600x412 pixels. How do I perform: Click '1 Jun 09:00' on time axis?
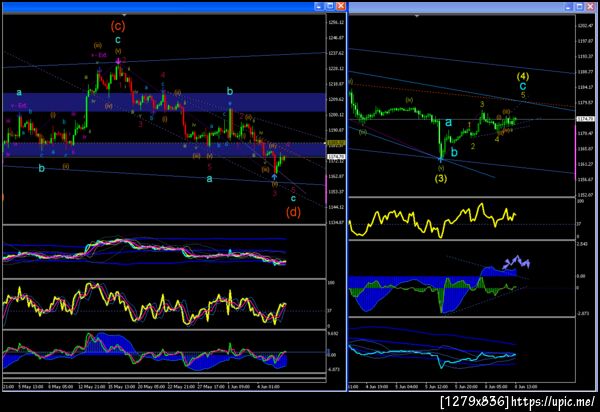(239, 387)
